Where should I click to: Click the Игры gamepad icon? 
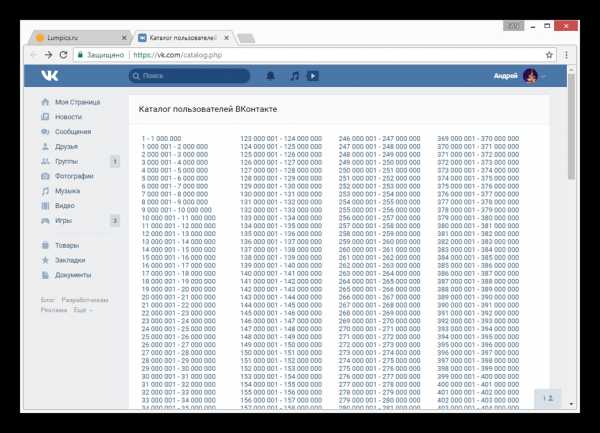[45, 221]
